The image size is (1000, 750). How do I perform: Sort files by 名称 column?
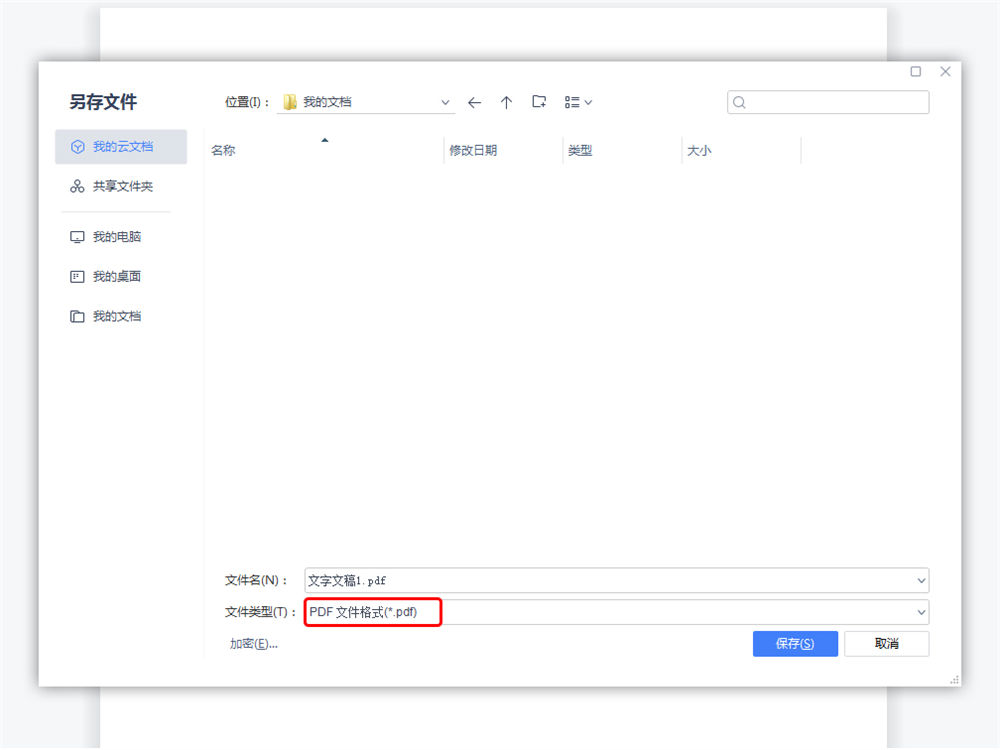223,150
